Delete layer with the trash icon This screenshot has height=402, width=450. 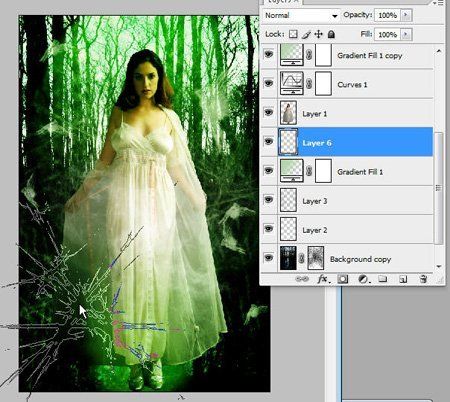pos(423,279)
